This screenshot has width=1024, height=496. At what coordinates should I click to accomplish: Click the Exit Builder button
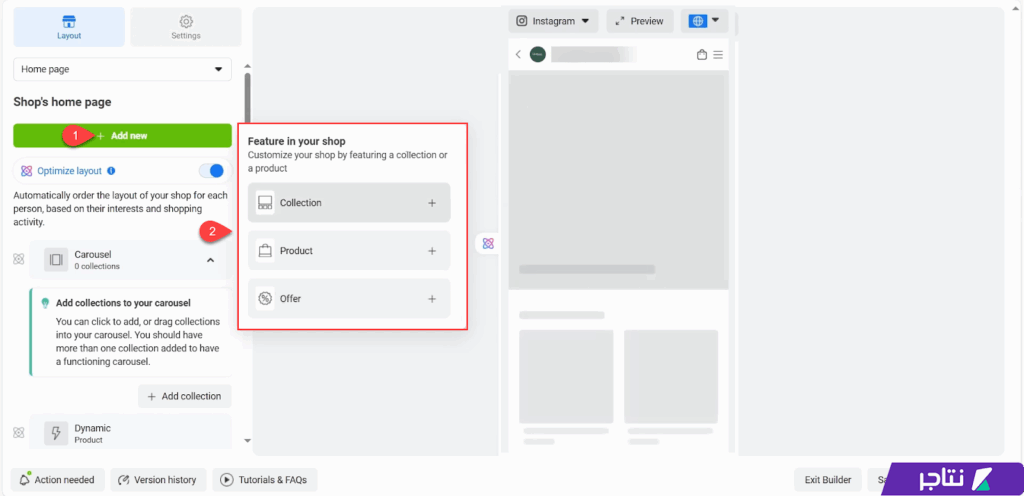[827, 480]
